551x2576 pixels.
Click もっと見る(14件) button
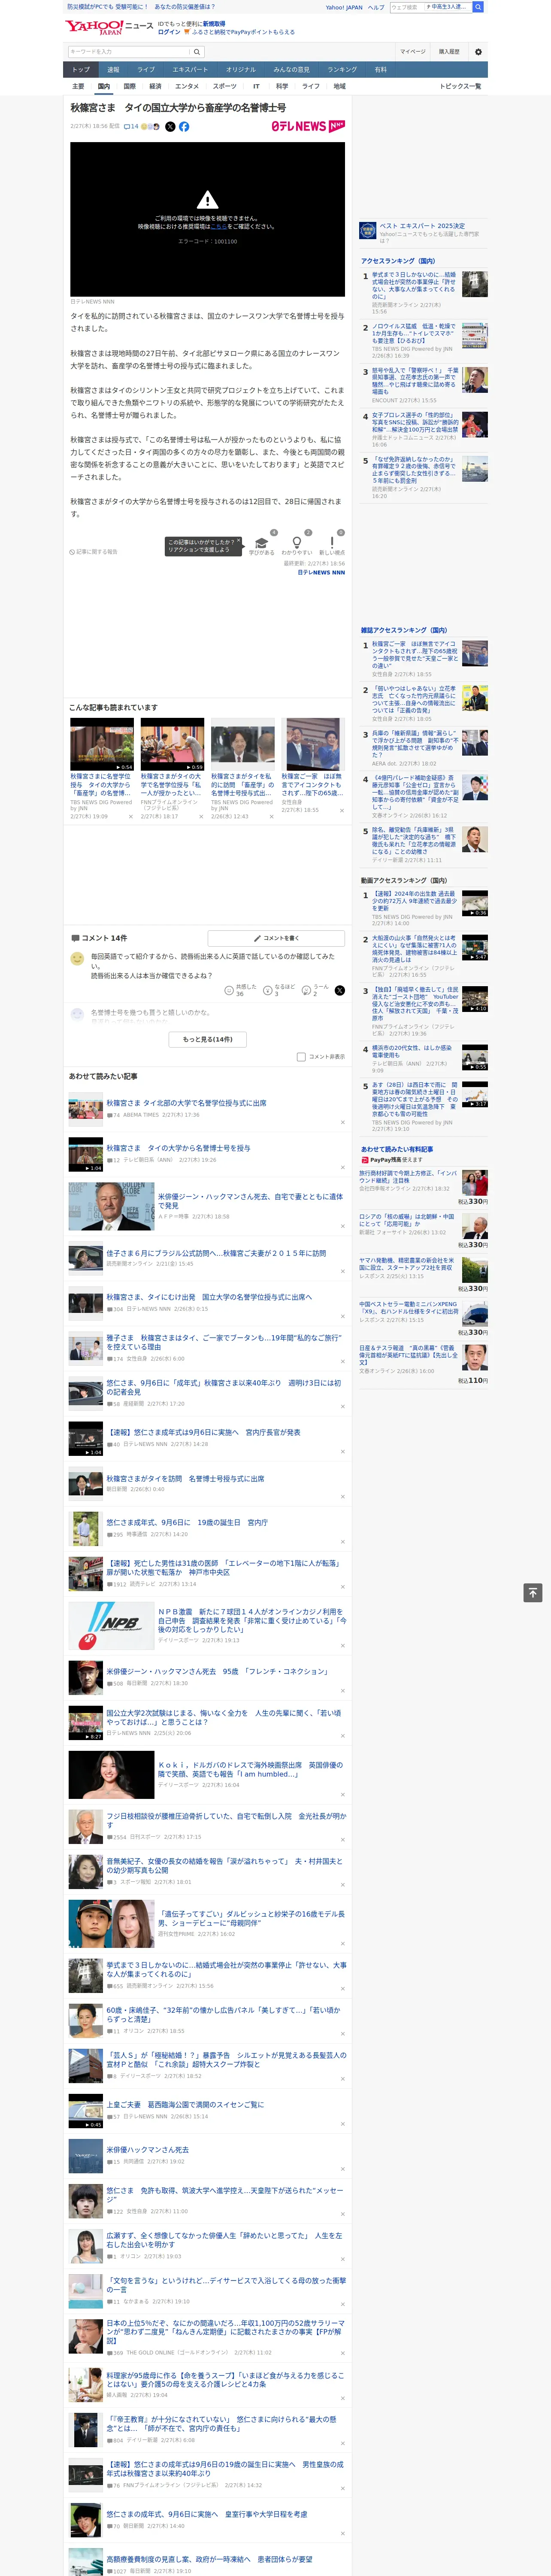click(x=207, y=1039)
